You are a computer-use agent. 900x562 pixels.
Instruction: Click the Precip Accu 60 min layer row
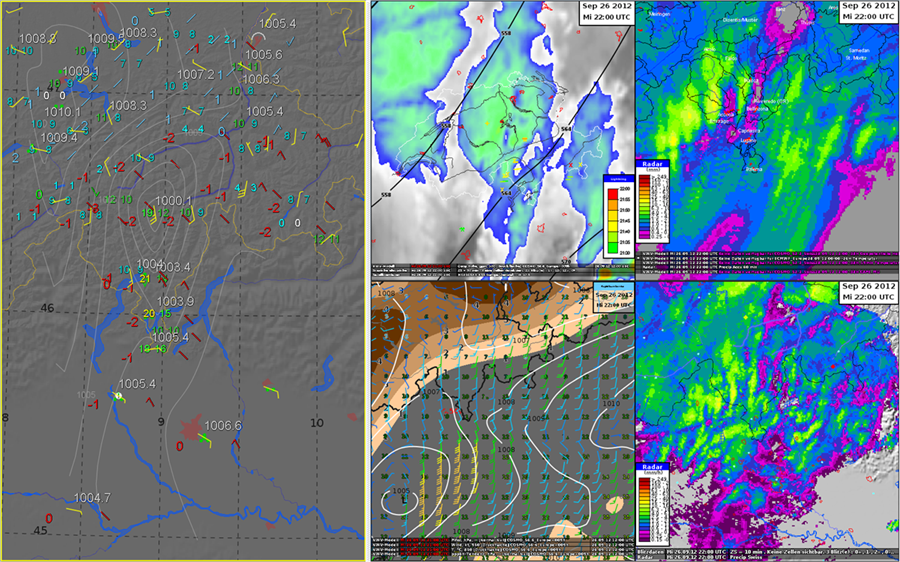767,267
